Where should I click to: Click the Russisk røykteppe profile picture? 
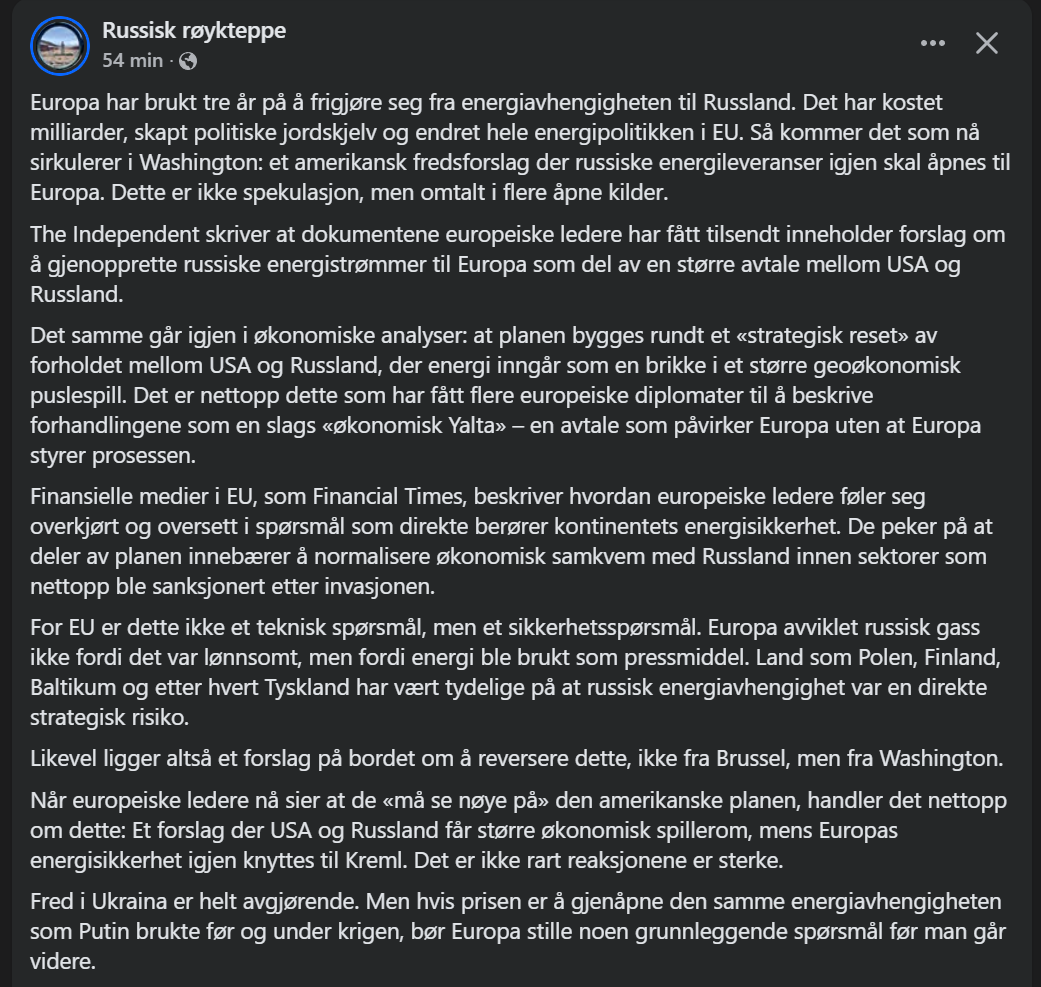coord(61,45)
